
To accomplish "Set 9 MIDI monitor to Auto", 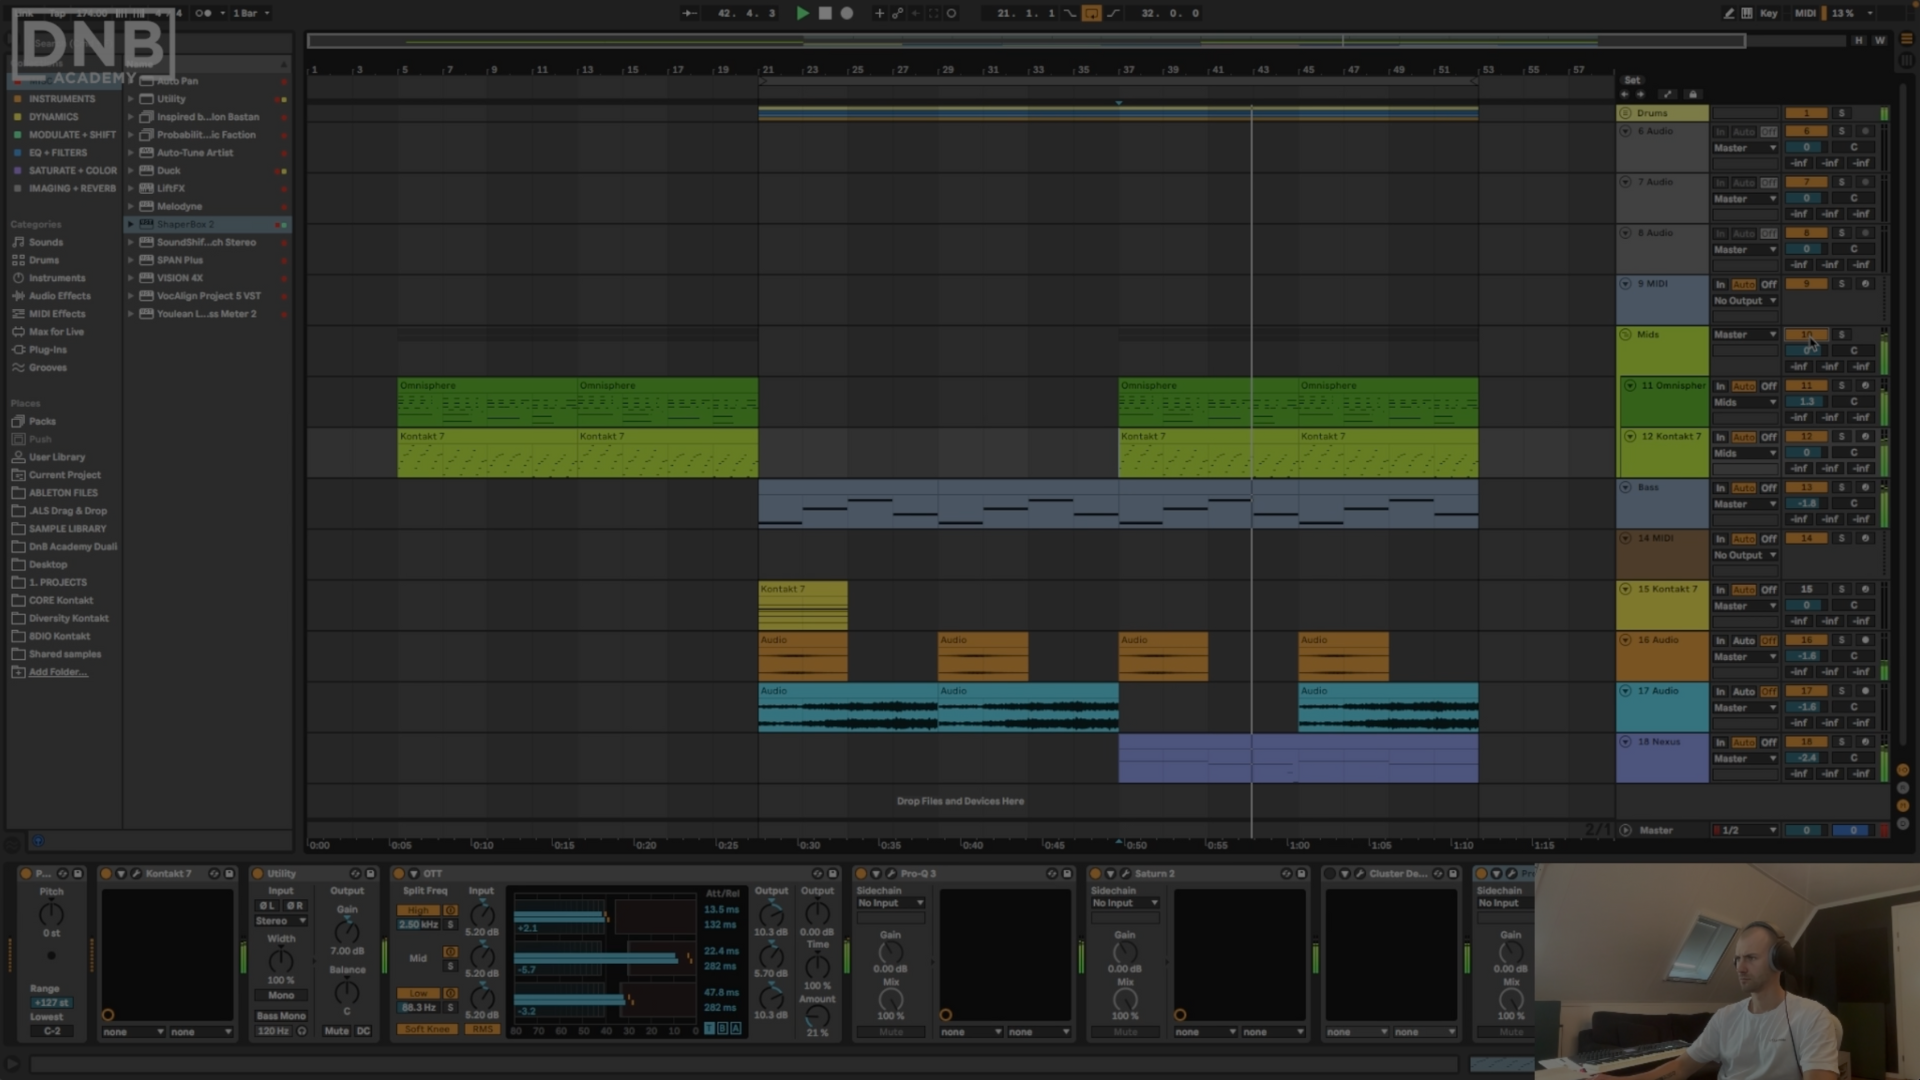I will (1744, 284).
